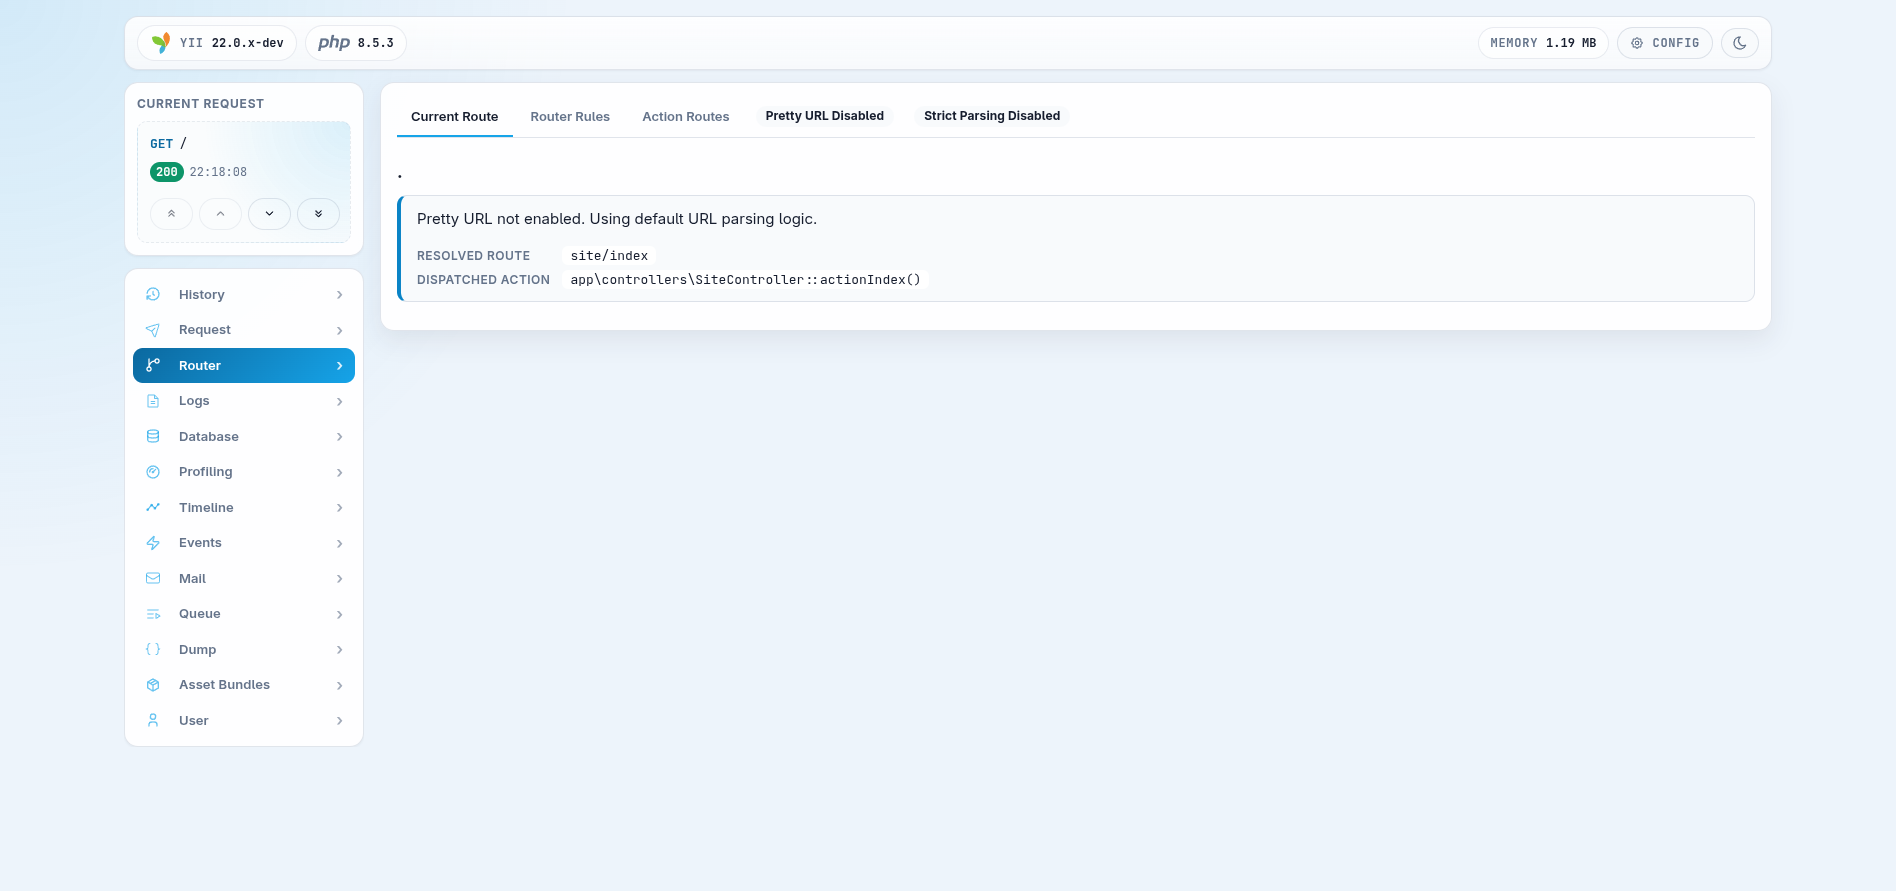Click the Config gear icon
1896x891 pixels.
(x=1637, y=43)
